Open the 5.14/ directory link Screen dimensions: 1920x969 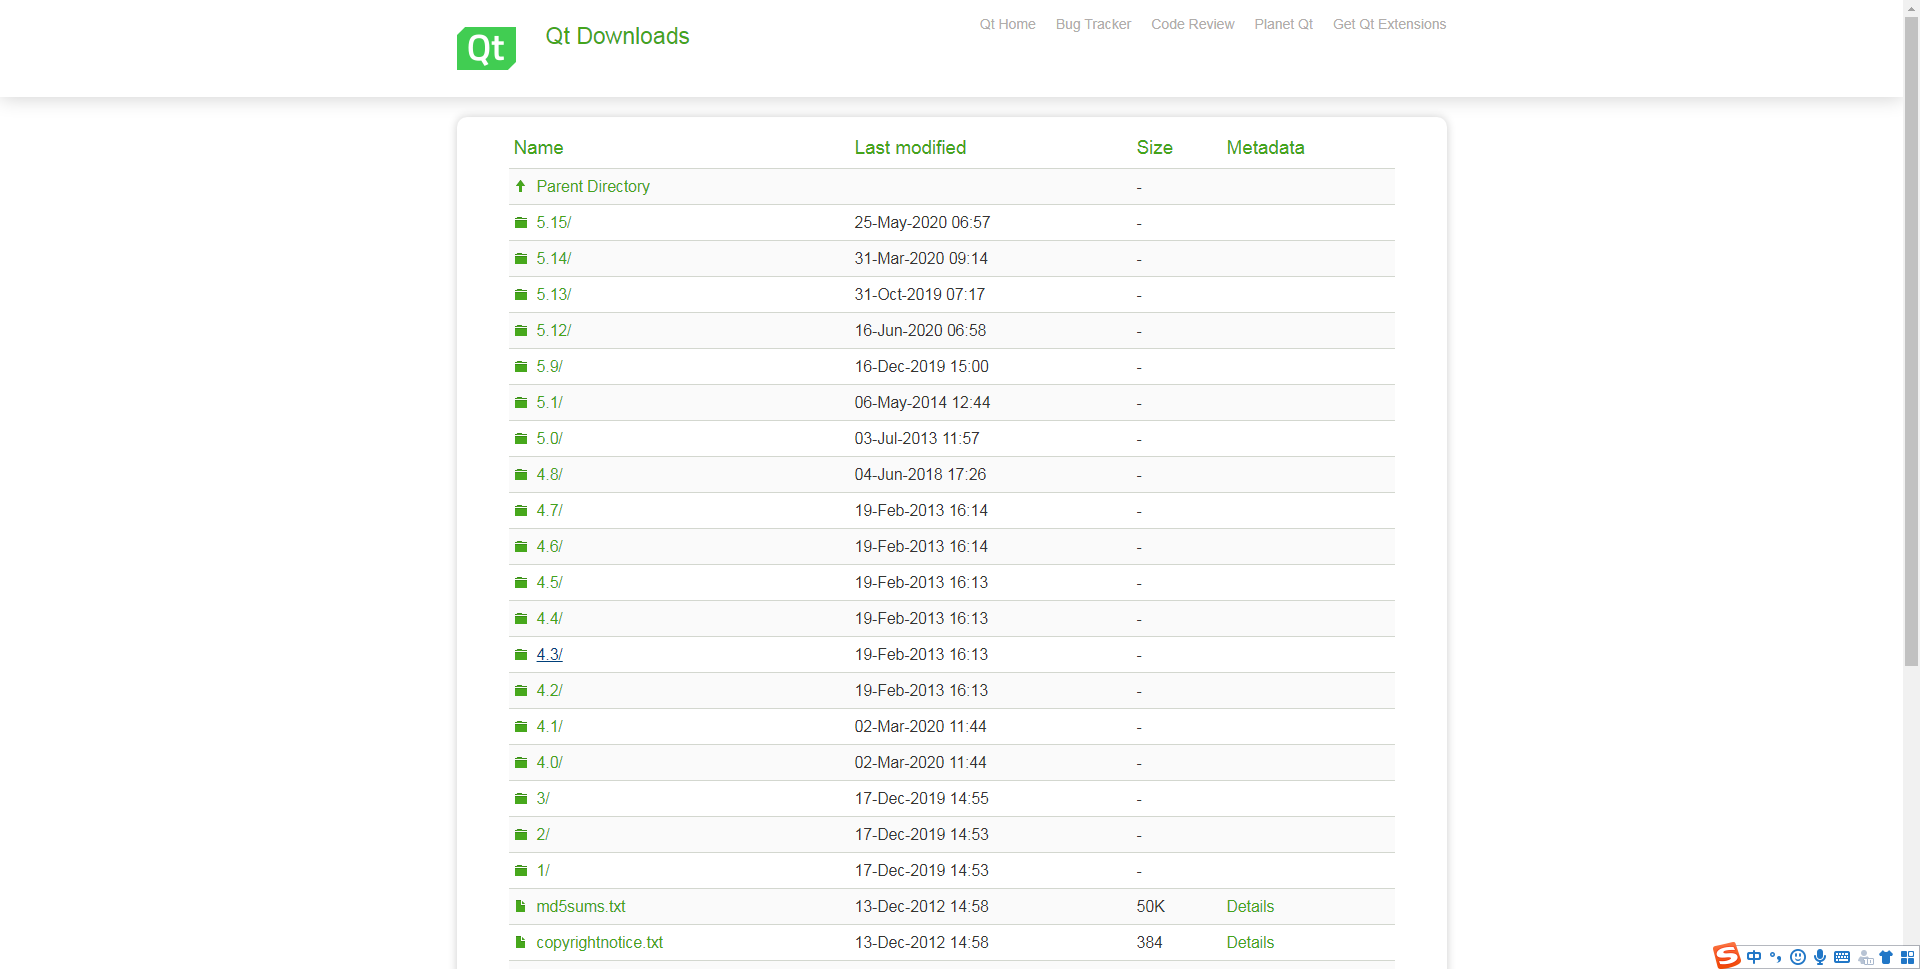pos(553,258)
